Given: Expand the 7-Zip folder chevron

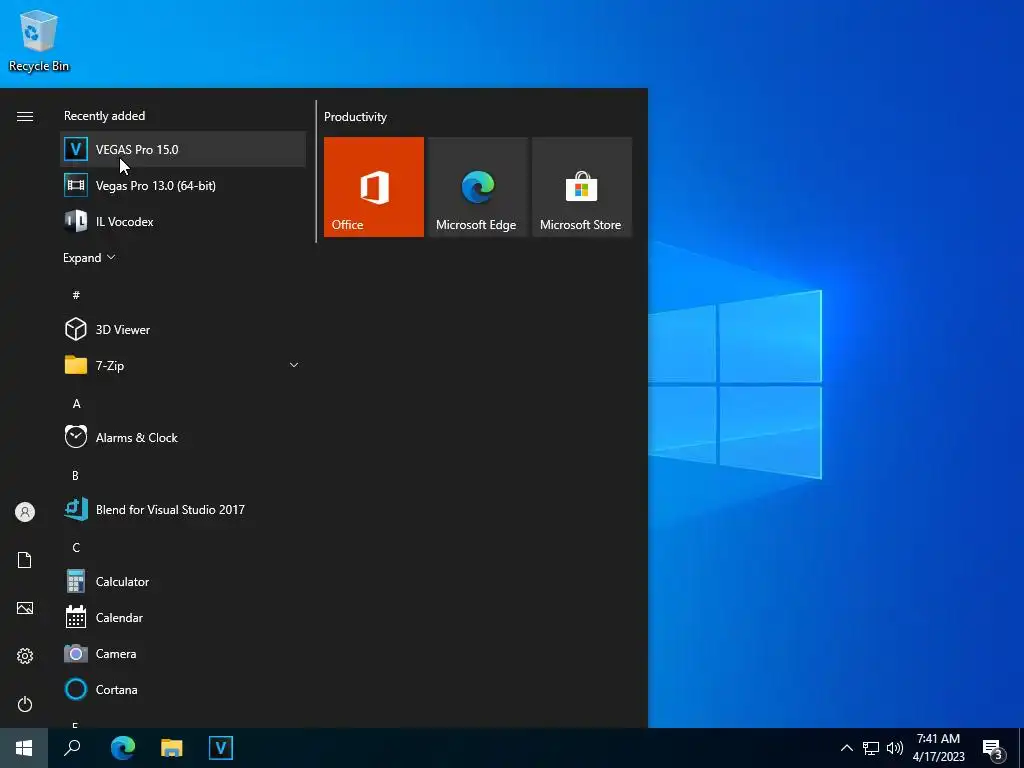Looking at the screenshot, I should point(294,365).
